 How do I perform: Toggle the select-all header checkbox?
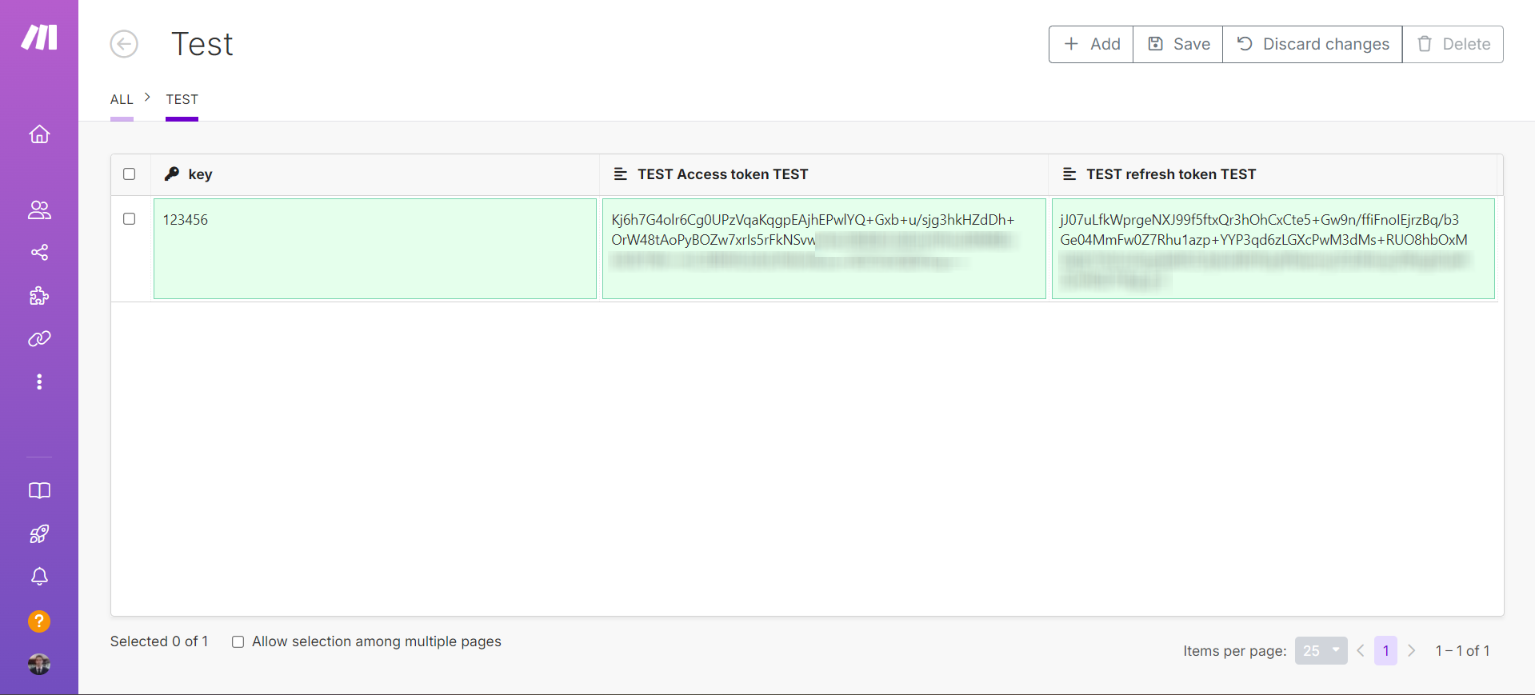(x=129, y=174)
